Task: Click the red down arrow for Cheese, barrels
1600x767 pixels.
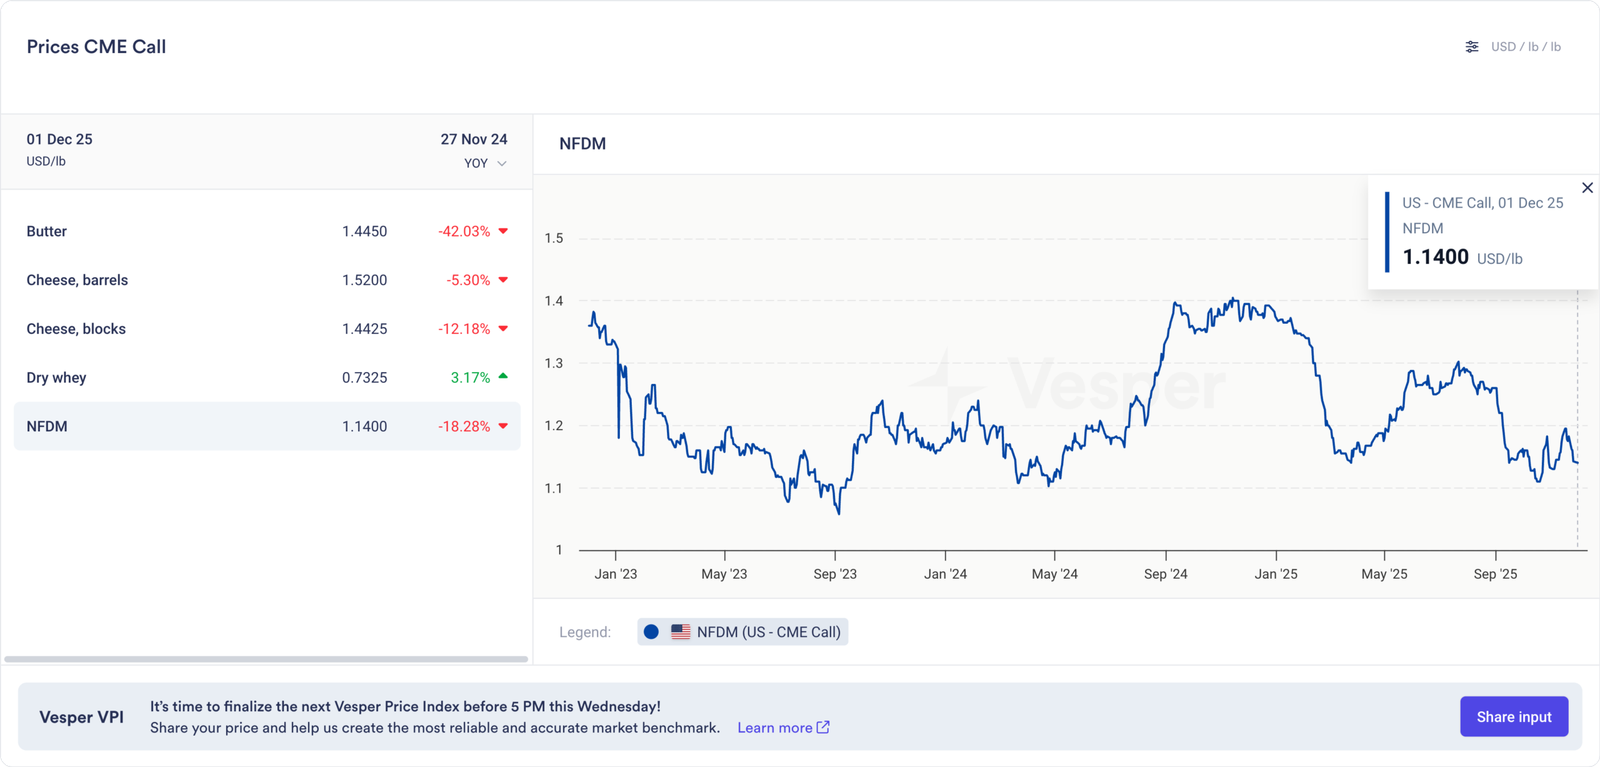Action: 503,280
